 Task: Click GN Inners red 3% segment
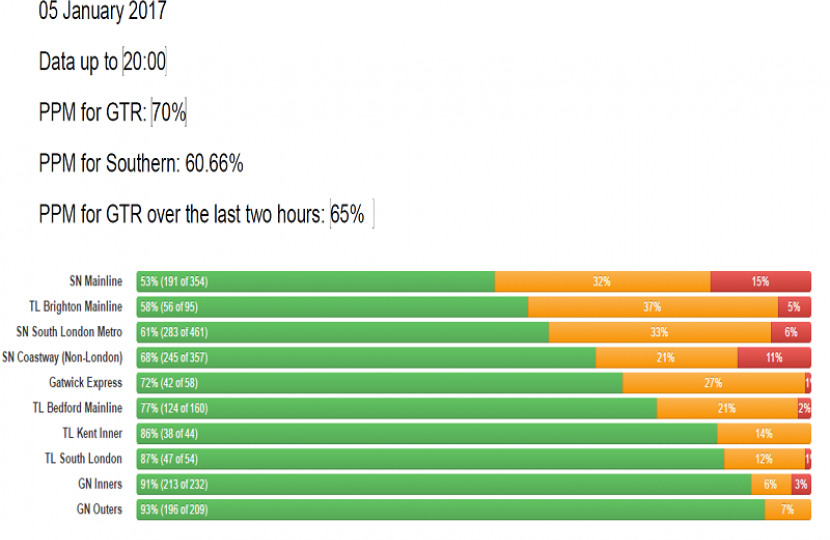800,484
